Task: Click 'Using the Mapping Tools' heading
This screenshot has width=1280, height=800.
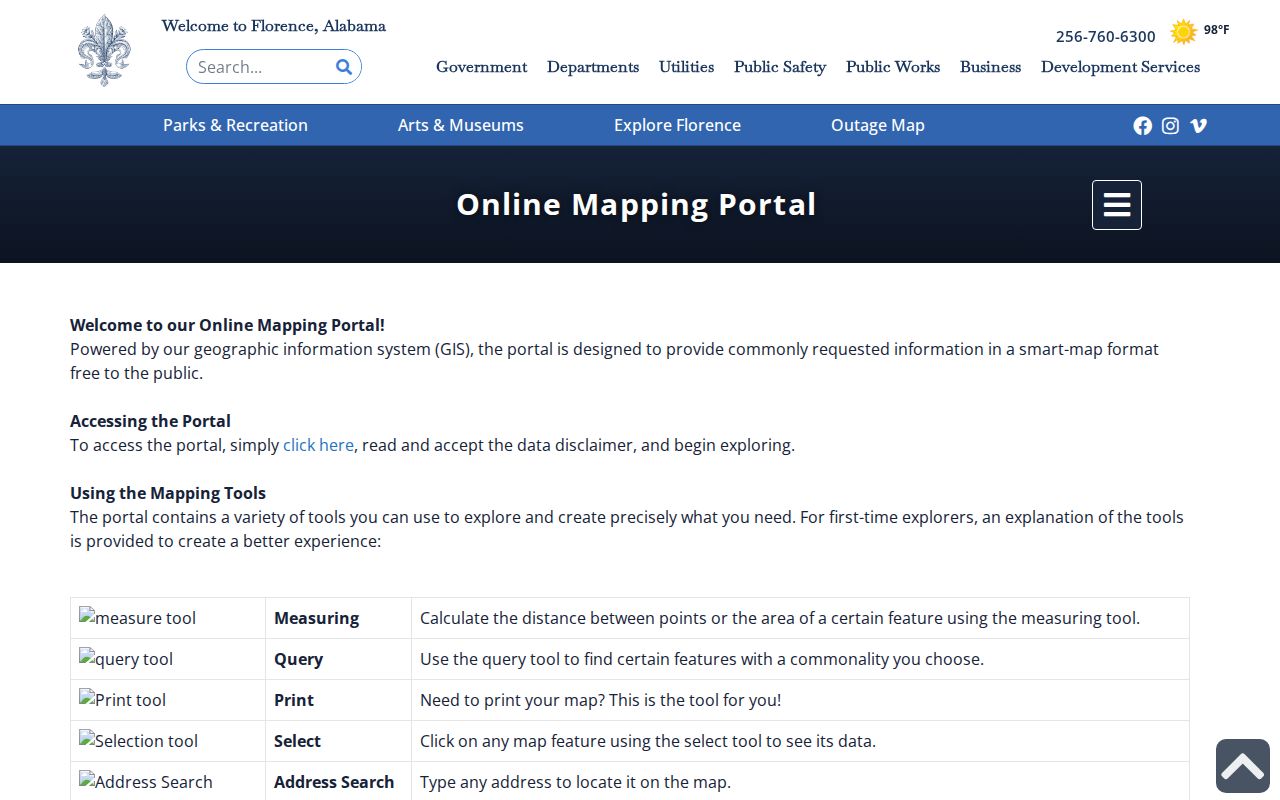Action: click(x=168, y=493)
